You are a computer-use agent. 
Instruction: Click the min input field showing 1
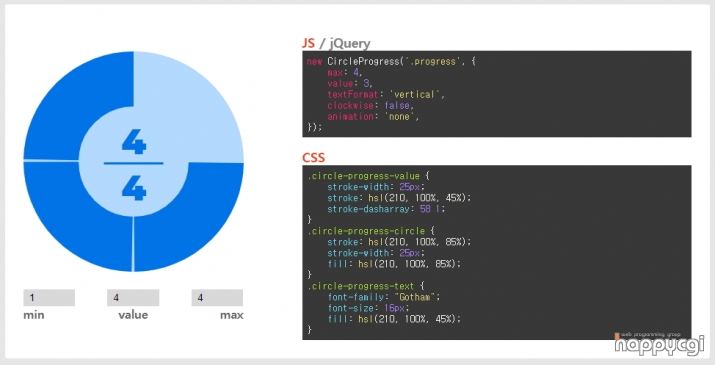click(x=49, y=297)
